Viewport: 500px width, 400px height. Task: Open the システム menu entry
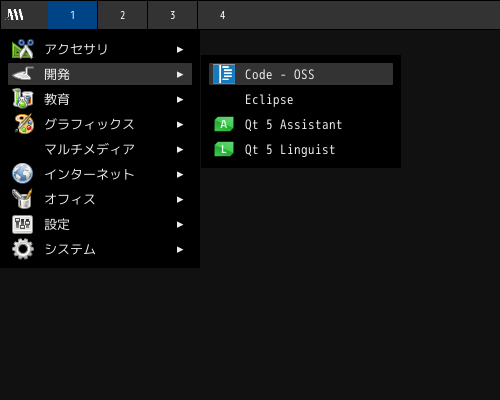[x=100, y=249]
